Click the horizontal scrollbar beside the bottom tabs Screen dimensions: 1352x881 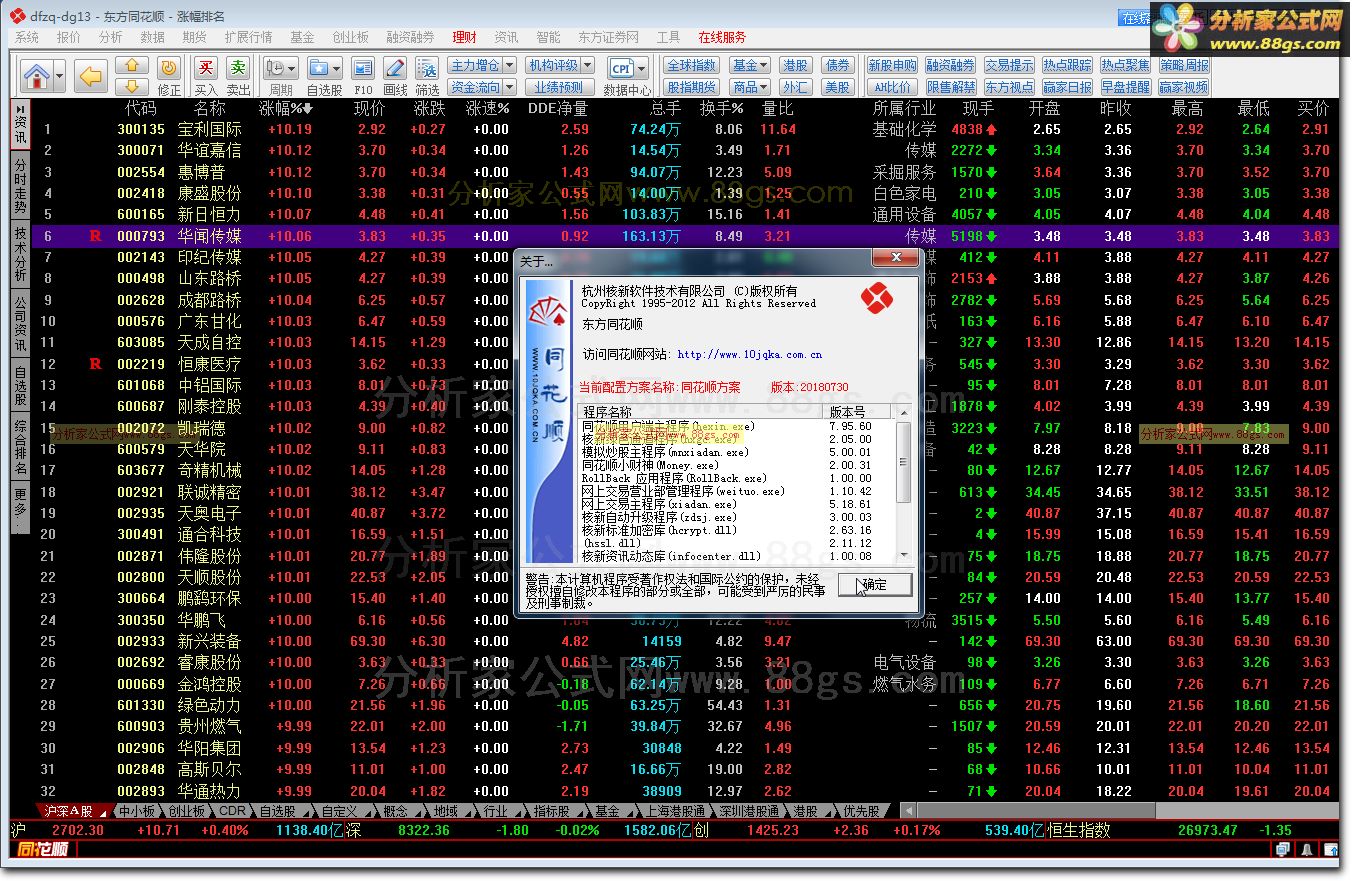tap(1120, 811)
